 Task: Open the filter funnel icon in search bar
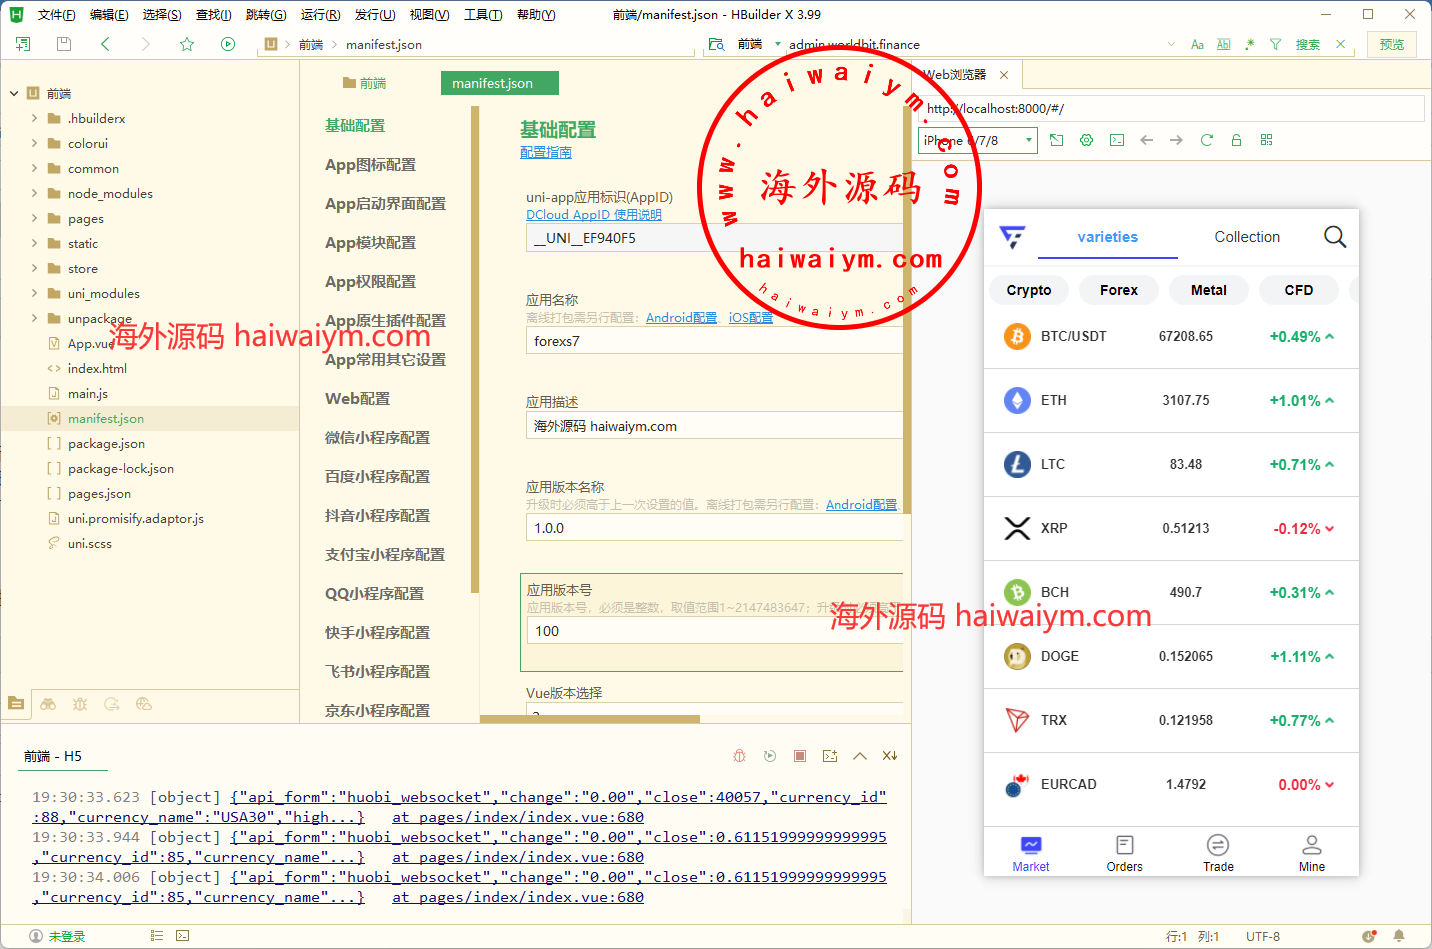[1275, 44]
